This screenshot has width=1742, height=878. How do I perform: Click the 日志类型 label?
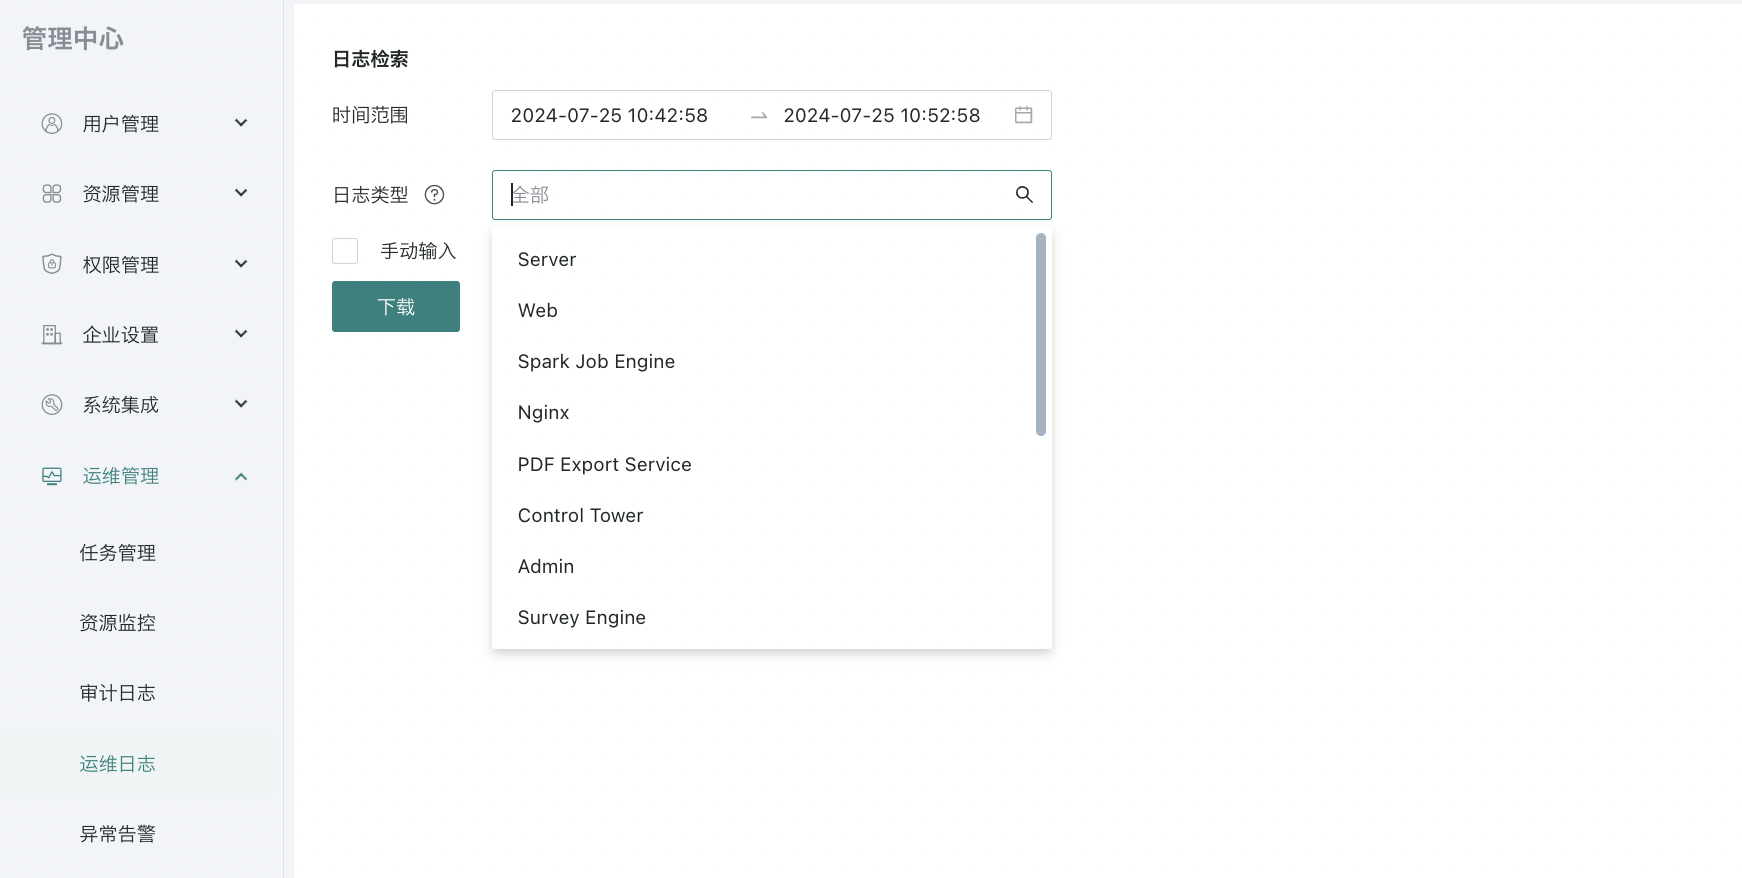371,195
